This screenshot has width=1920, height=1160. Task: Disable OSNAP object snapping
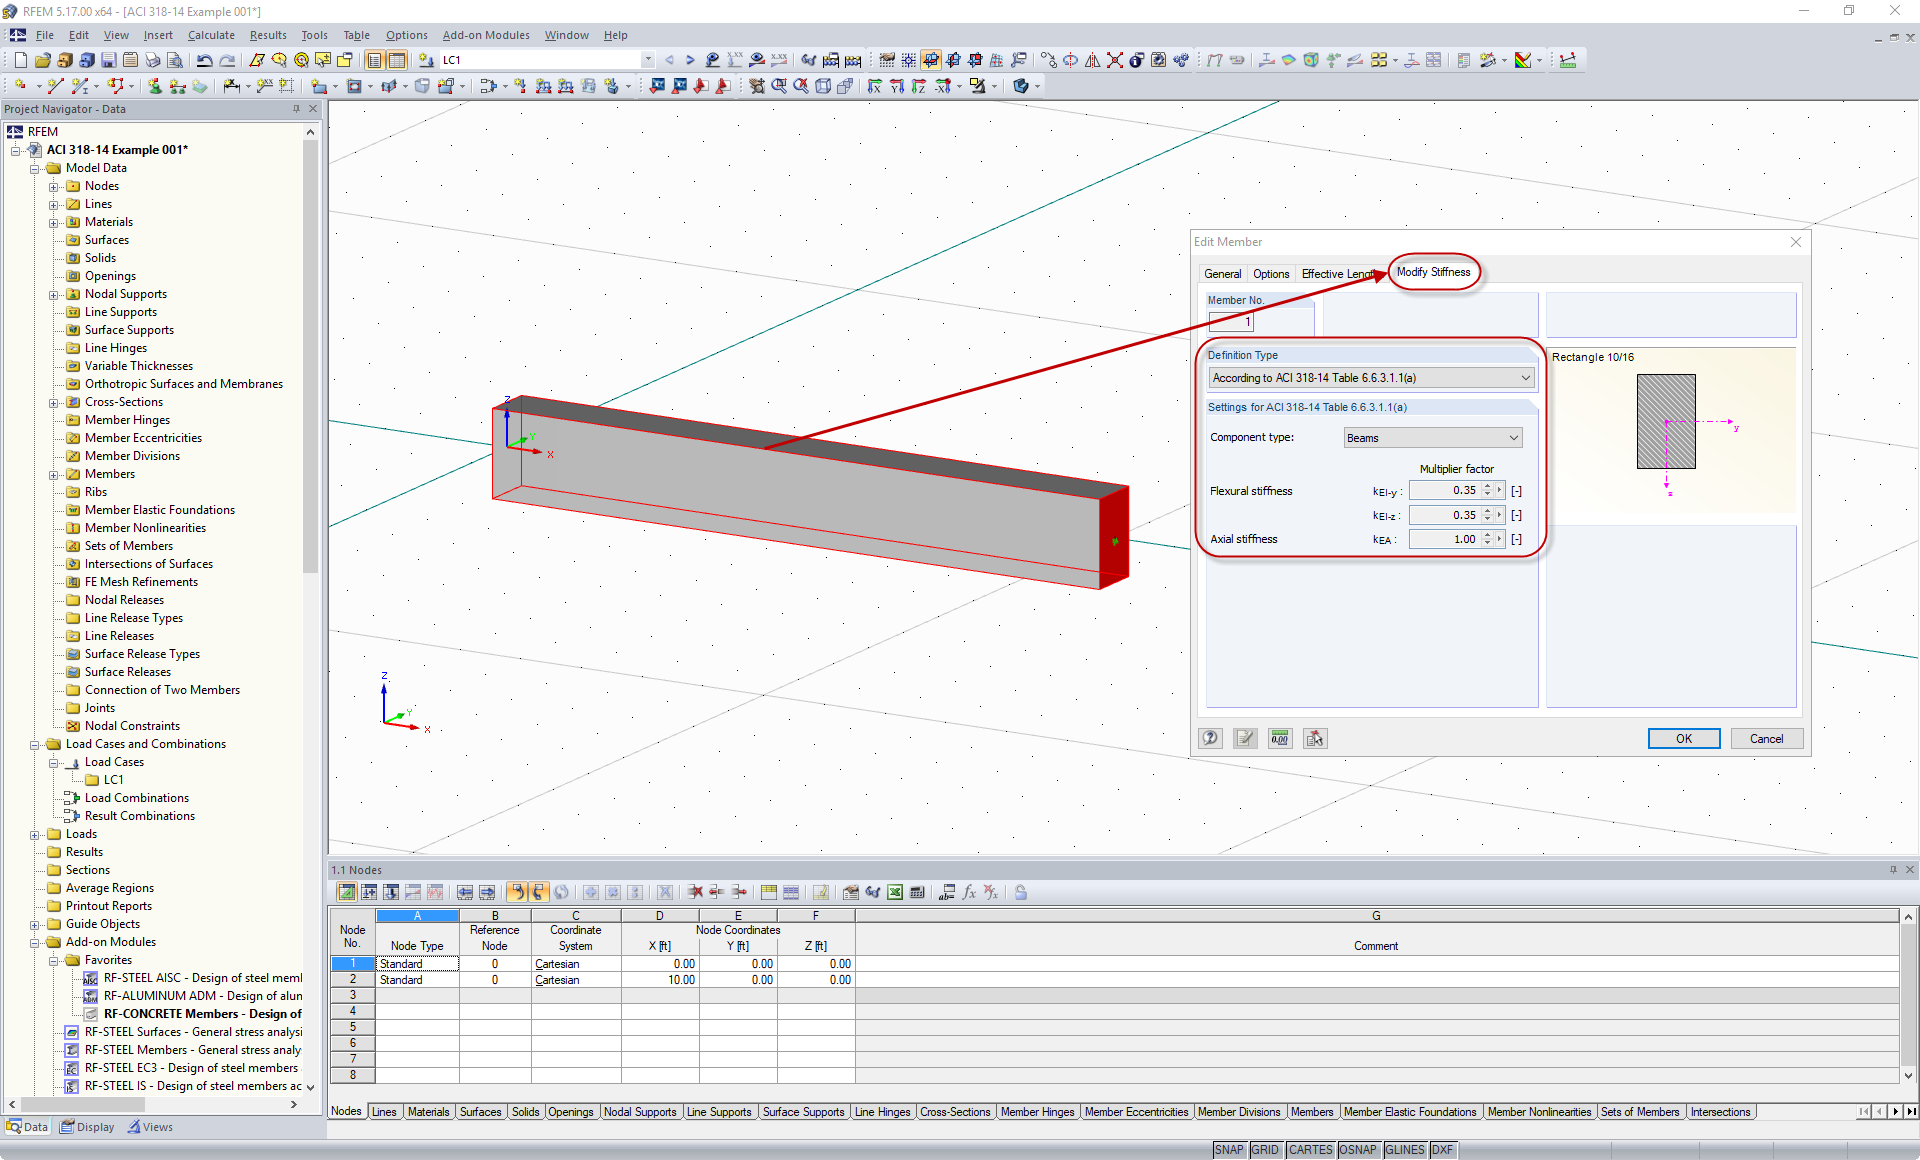1358,1149
